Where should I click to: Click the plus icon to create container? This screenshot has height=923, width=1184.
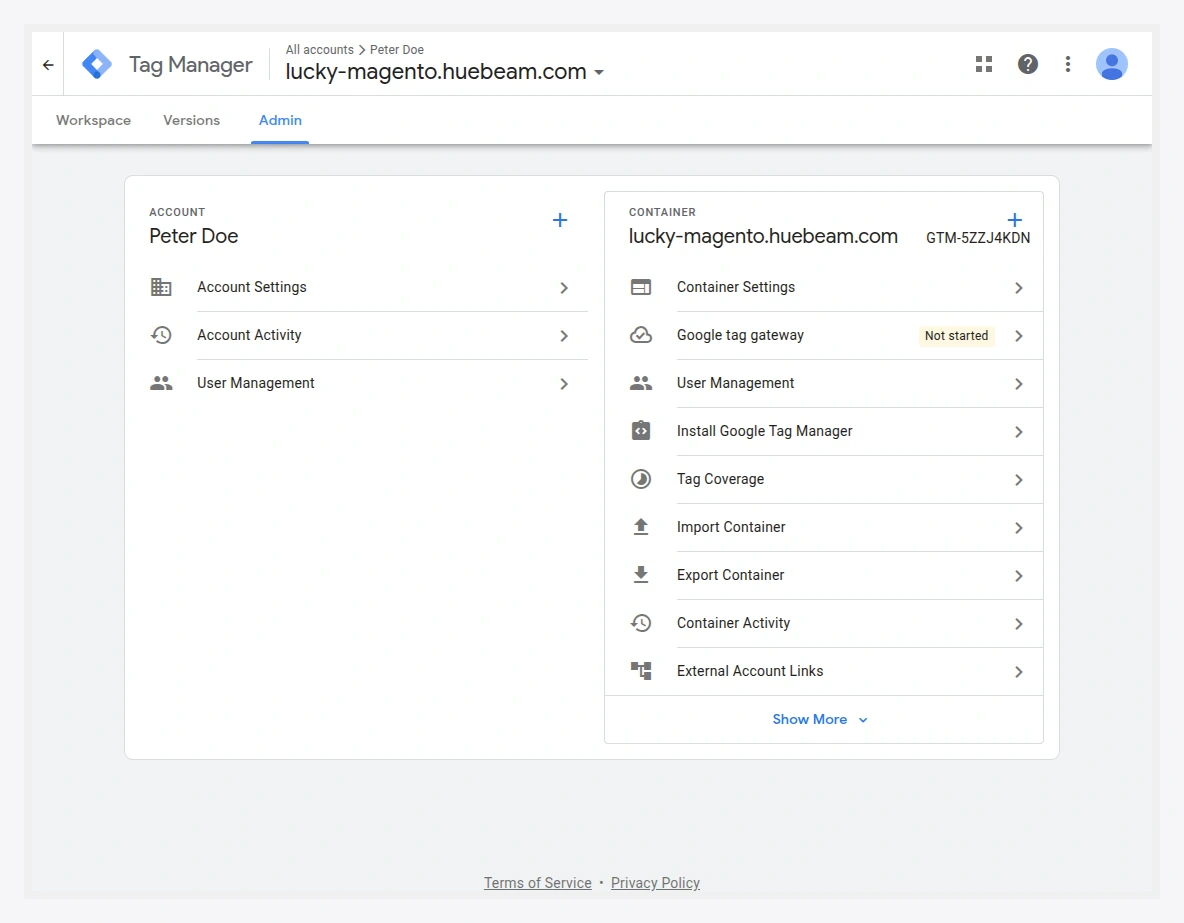pyautogui.click(x=1015, y=220)
